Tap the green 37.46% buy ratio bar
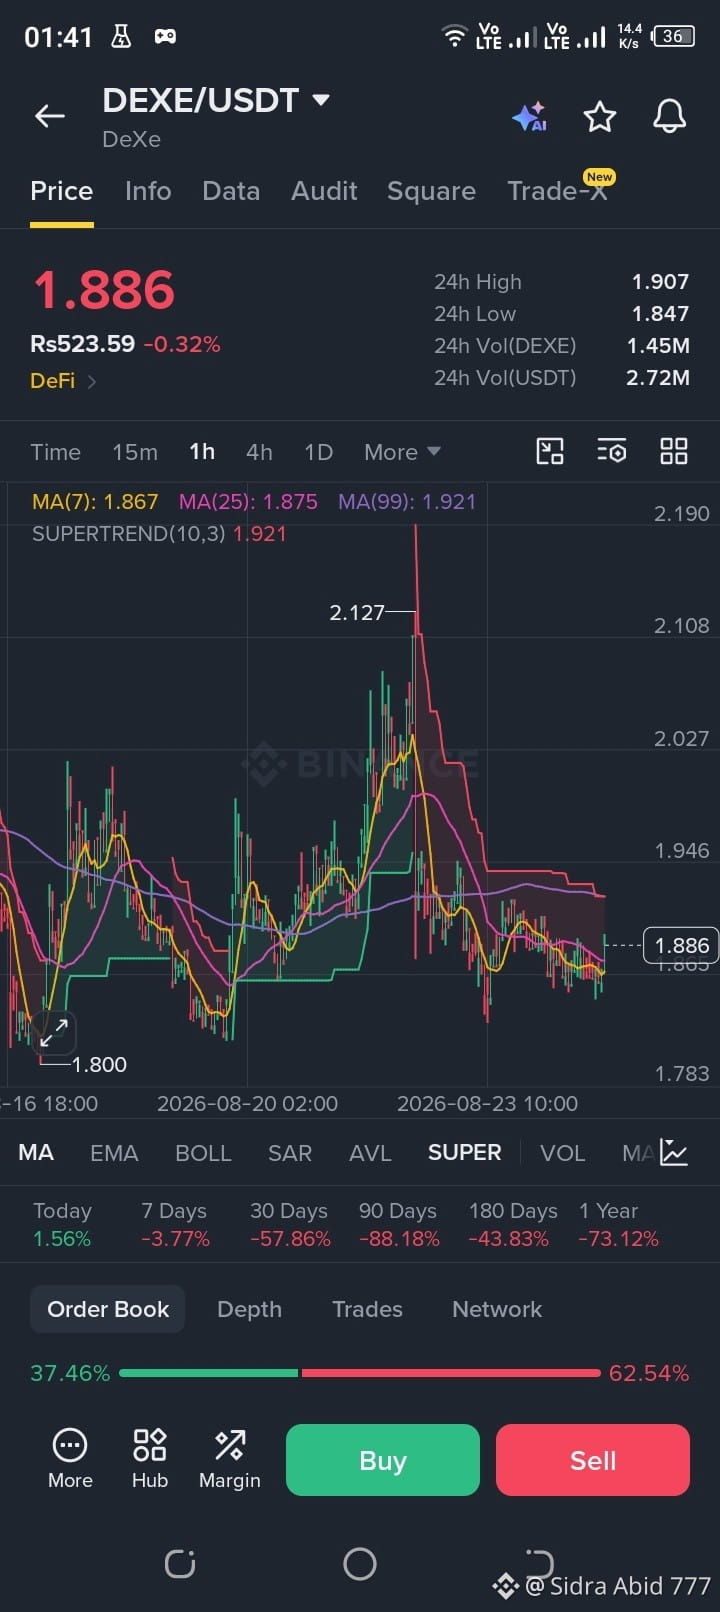Image resolution: width=720 pixels, height=1612 pixels. point(208,1373)
